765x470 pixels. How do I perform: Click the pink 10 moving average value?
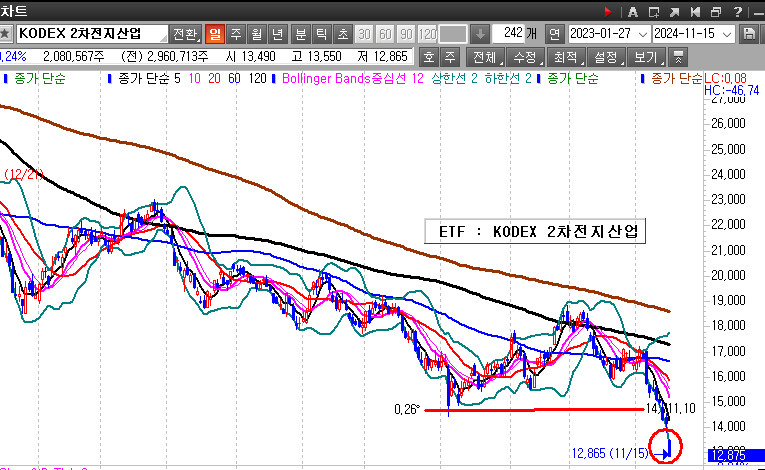[195, 79]
